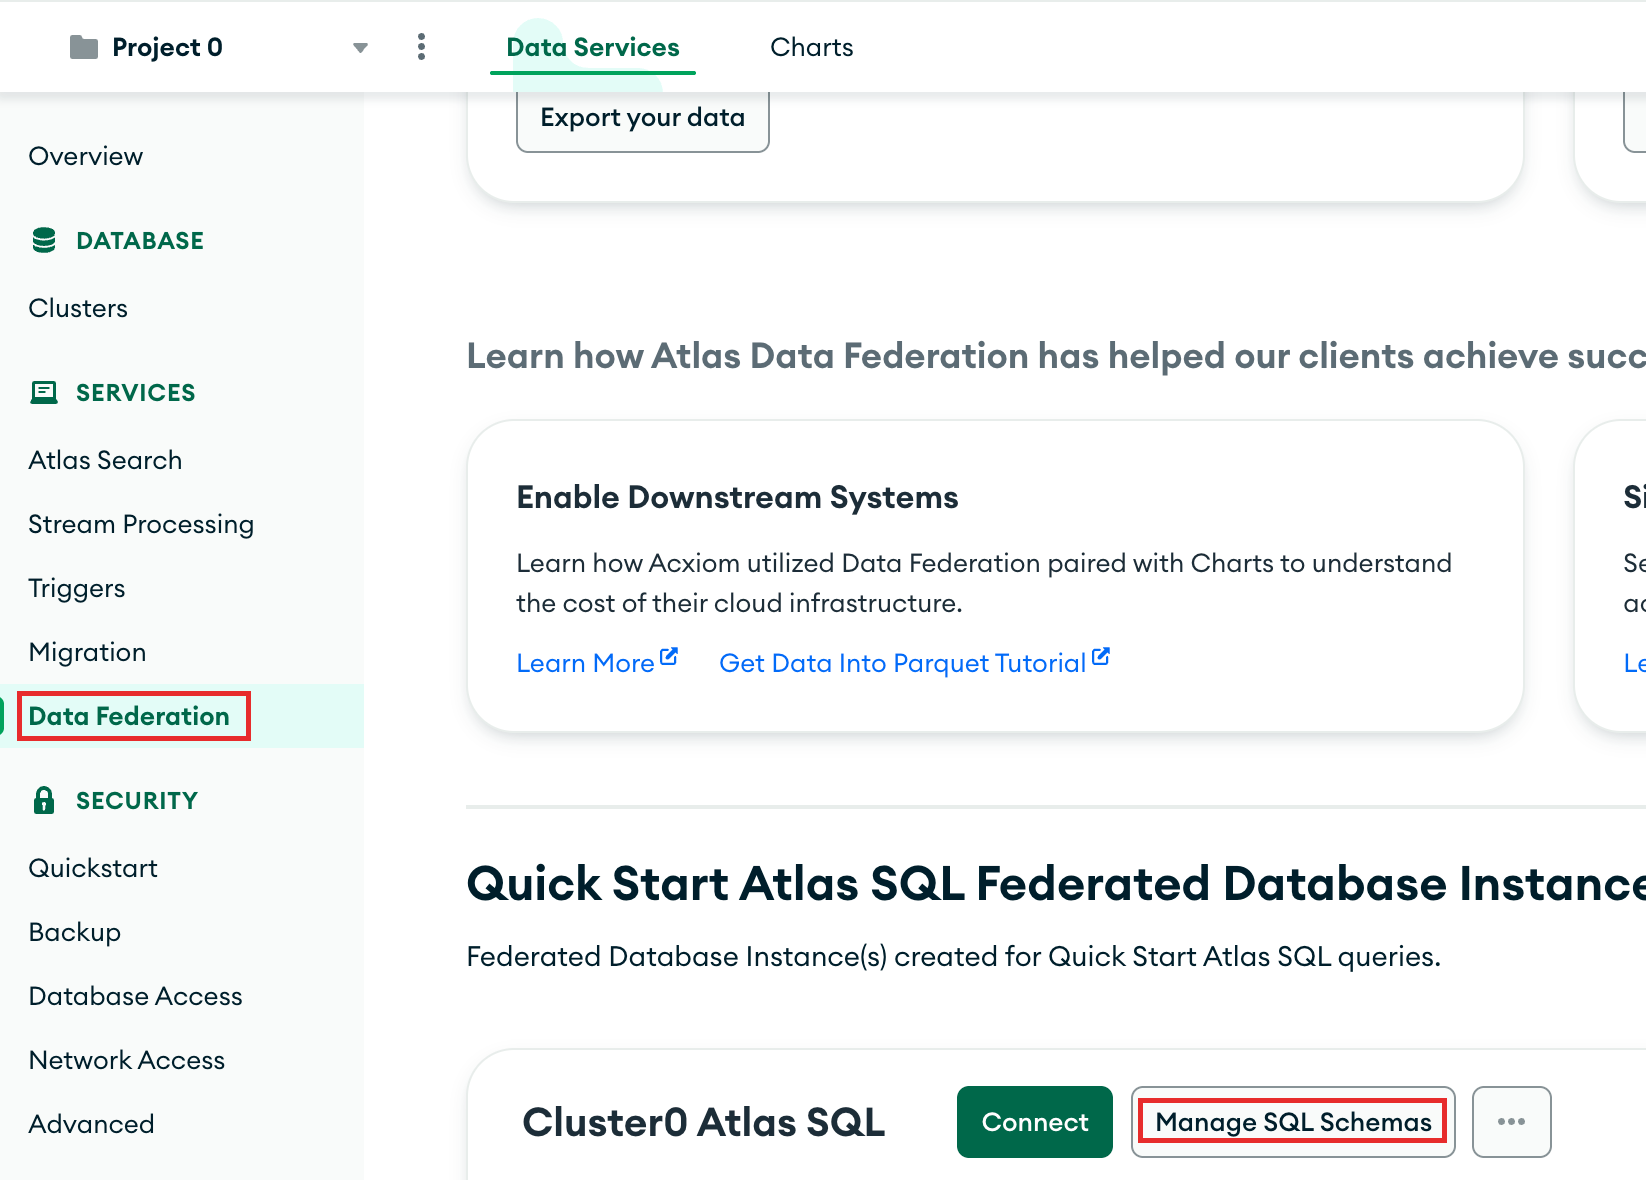1646x1180 pixels.
Task: Switch to the Data Services tab
Action: [592, 47]
